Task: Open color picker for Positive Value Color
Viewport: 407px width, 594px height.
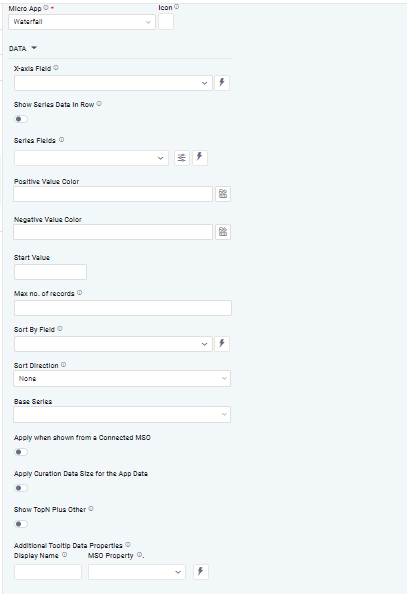Action: [x=223, y=194]
